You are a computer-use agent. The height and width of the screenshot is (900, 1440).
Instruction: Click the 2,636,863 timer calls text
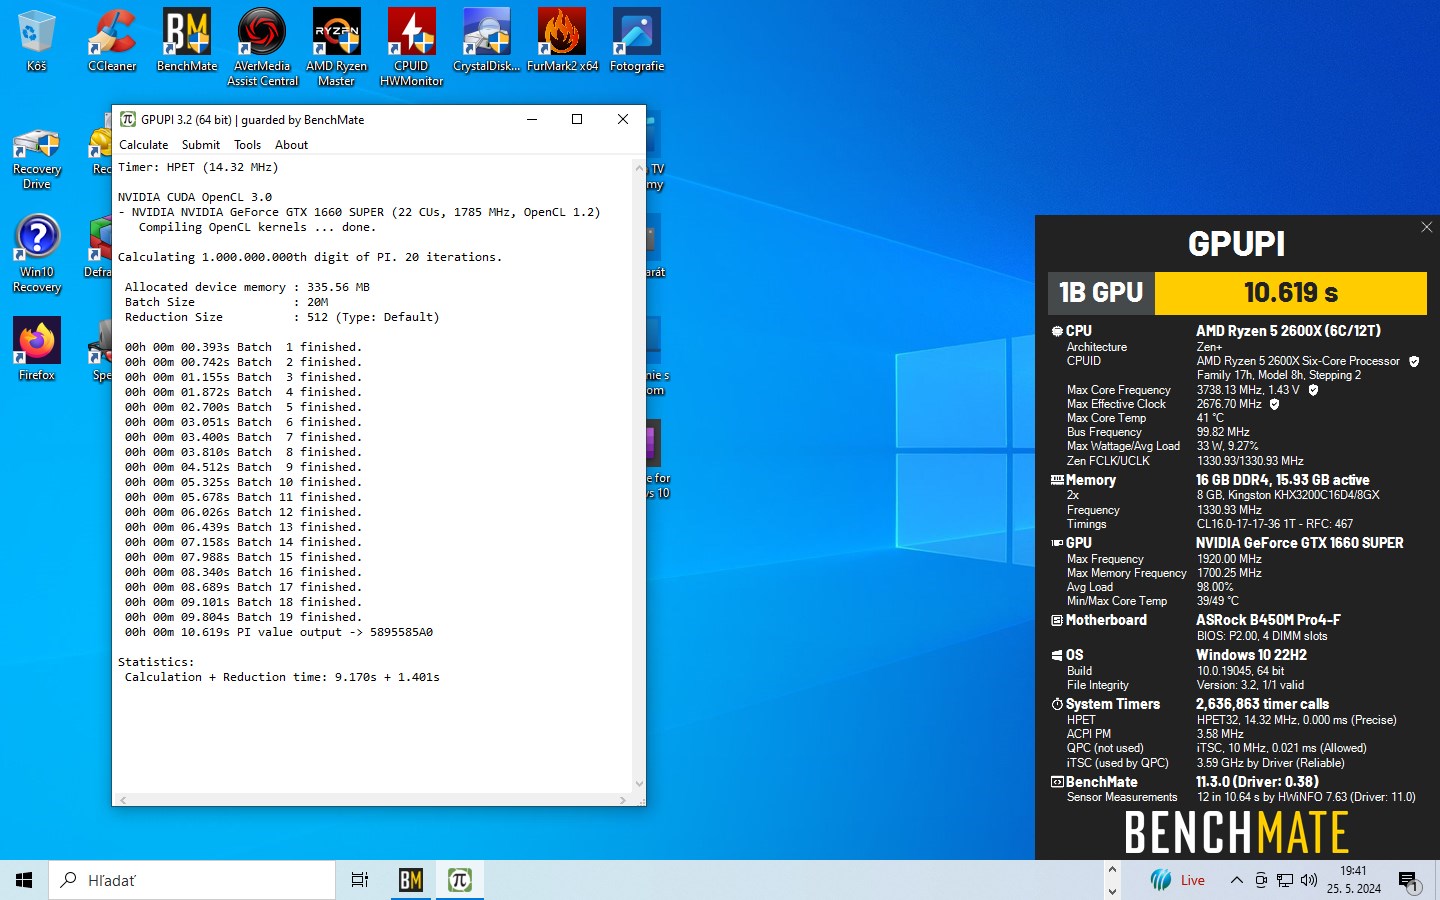tap(1262, 704)
